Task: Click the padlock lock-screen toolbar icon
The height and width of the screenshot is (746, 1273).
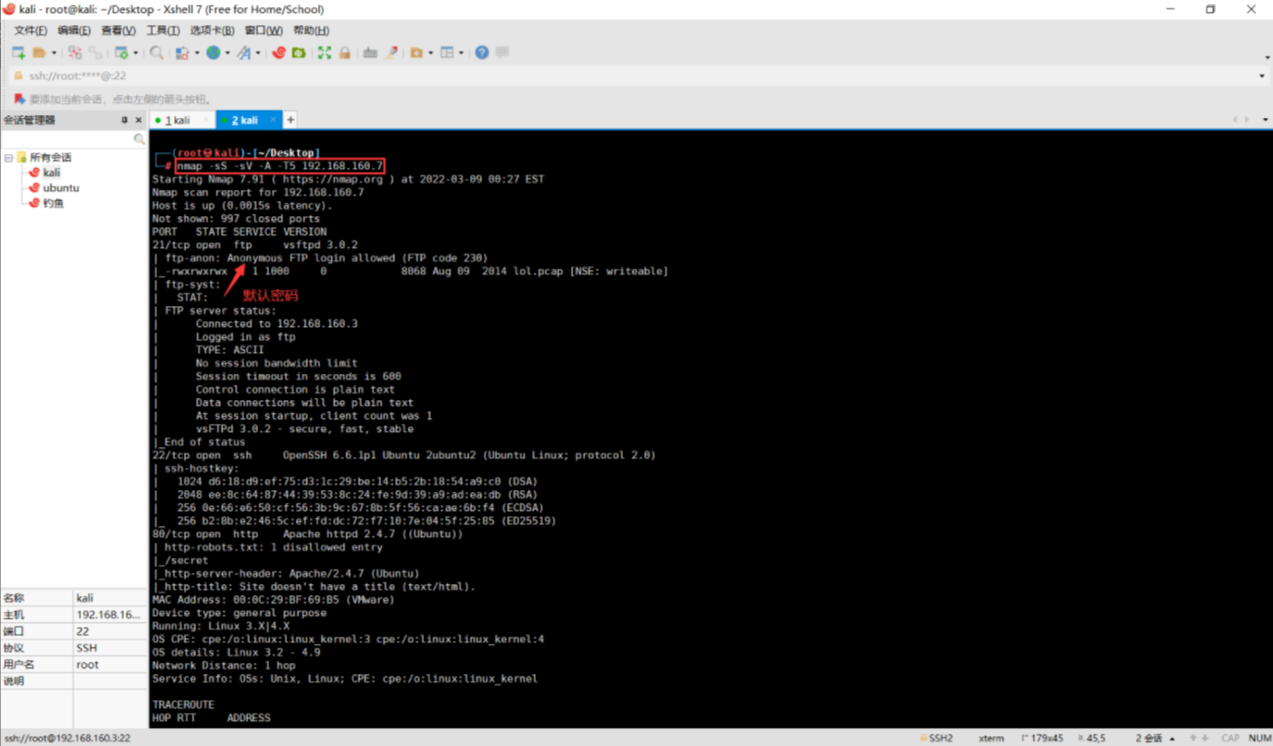Action: click(x=345, y=52)
